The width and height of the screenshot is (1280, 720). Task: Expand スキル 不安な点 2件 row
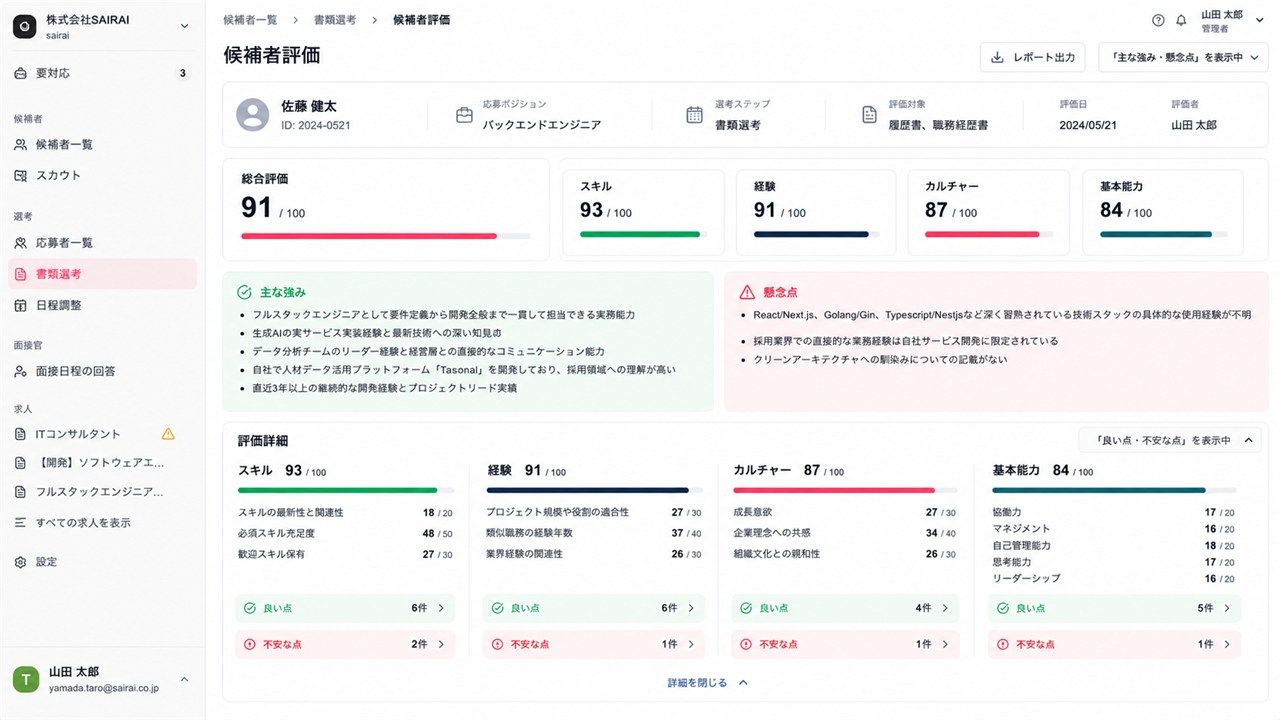[345, 644]
